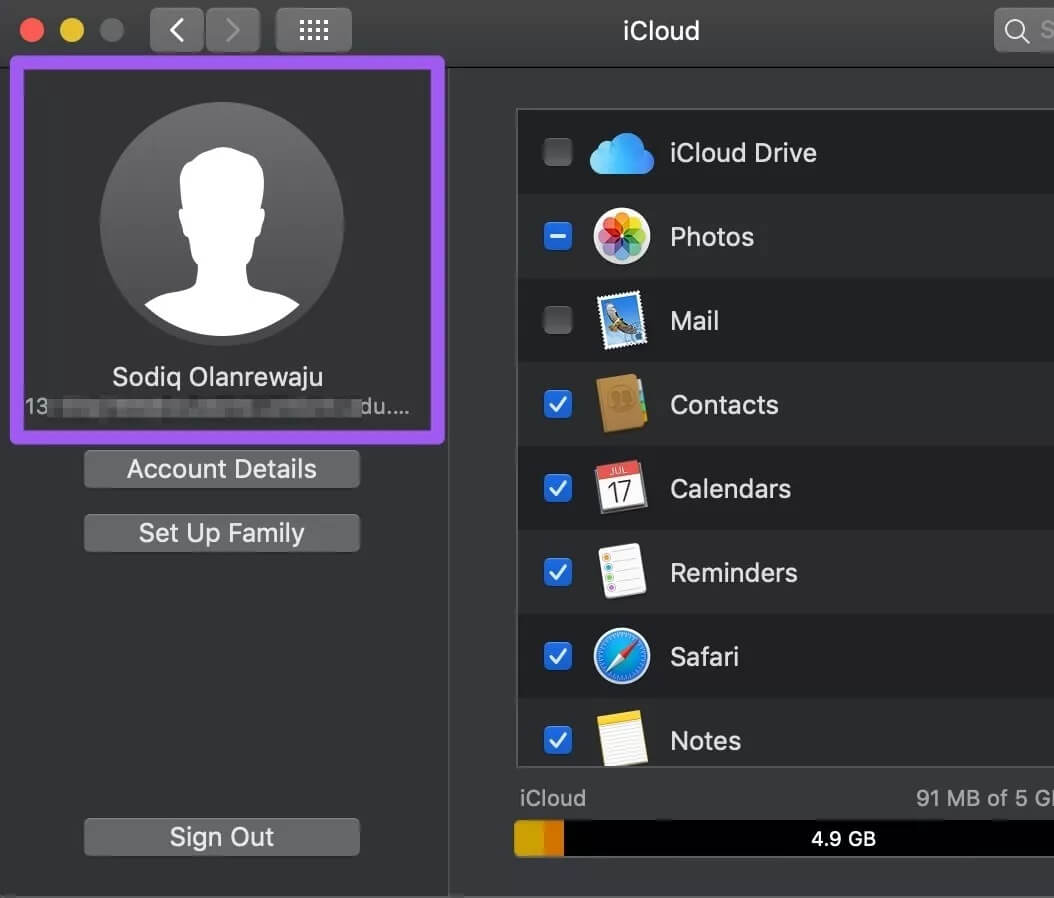Click the Set Up Family button

(222, 533)
